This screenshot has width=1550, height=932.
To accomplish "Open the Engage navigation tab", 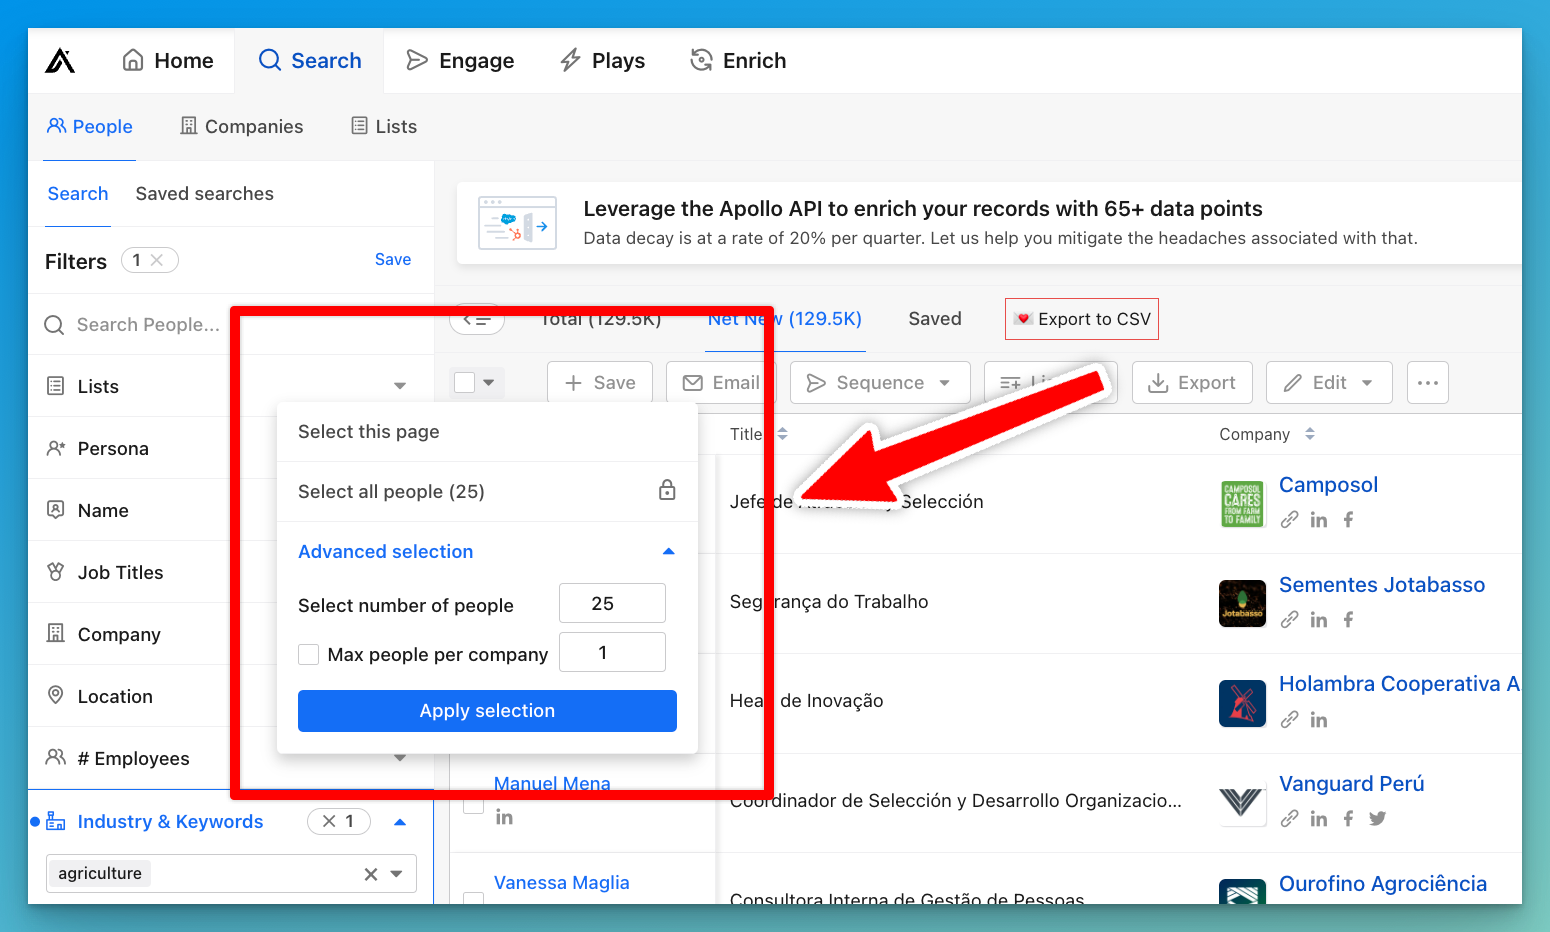I will 460,61.
